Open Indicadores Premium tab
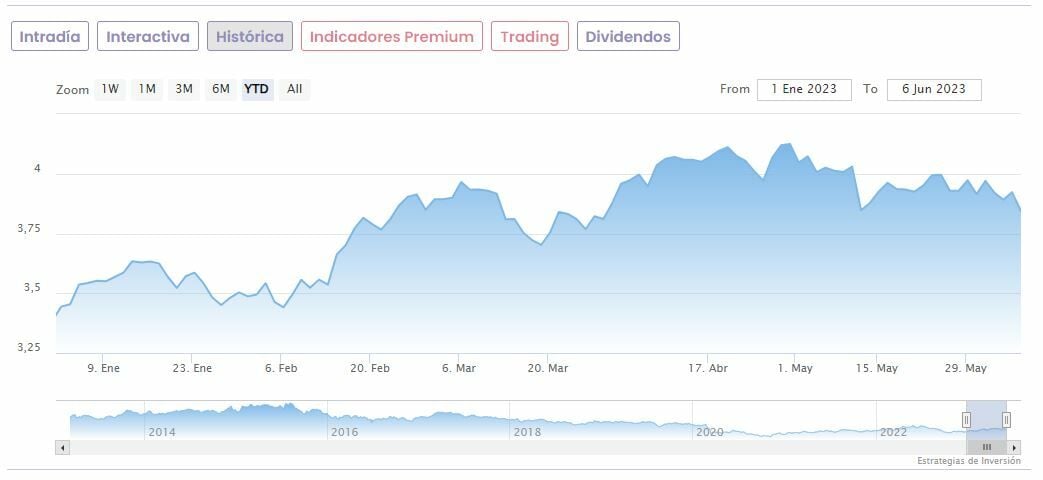Image resolution: width=1043 pixels, height=480 pixels. pos(391,37)
